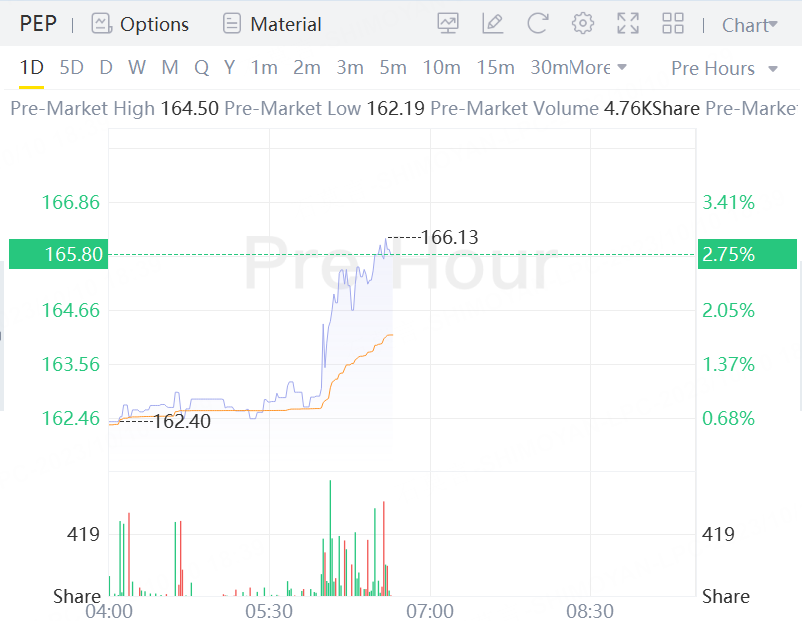Click the 07:00 time axis label

coord(430,611)
